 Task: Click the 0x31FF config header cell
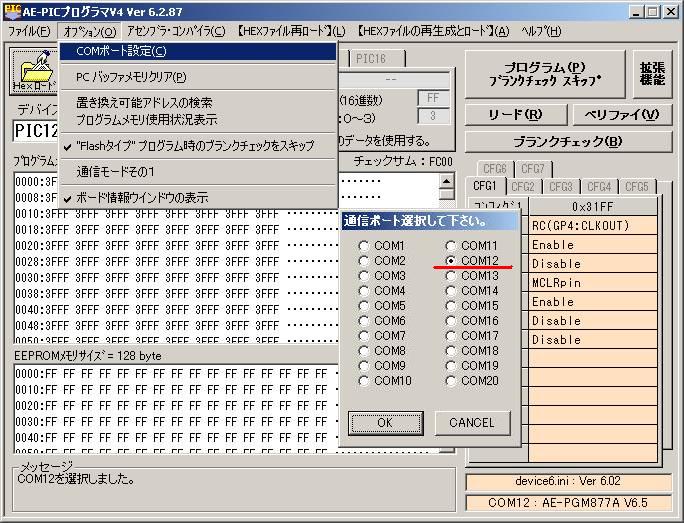tap(593, 206)
